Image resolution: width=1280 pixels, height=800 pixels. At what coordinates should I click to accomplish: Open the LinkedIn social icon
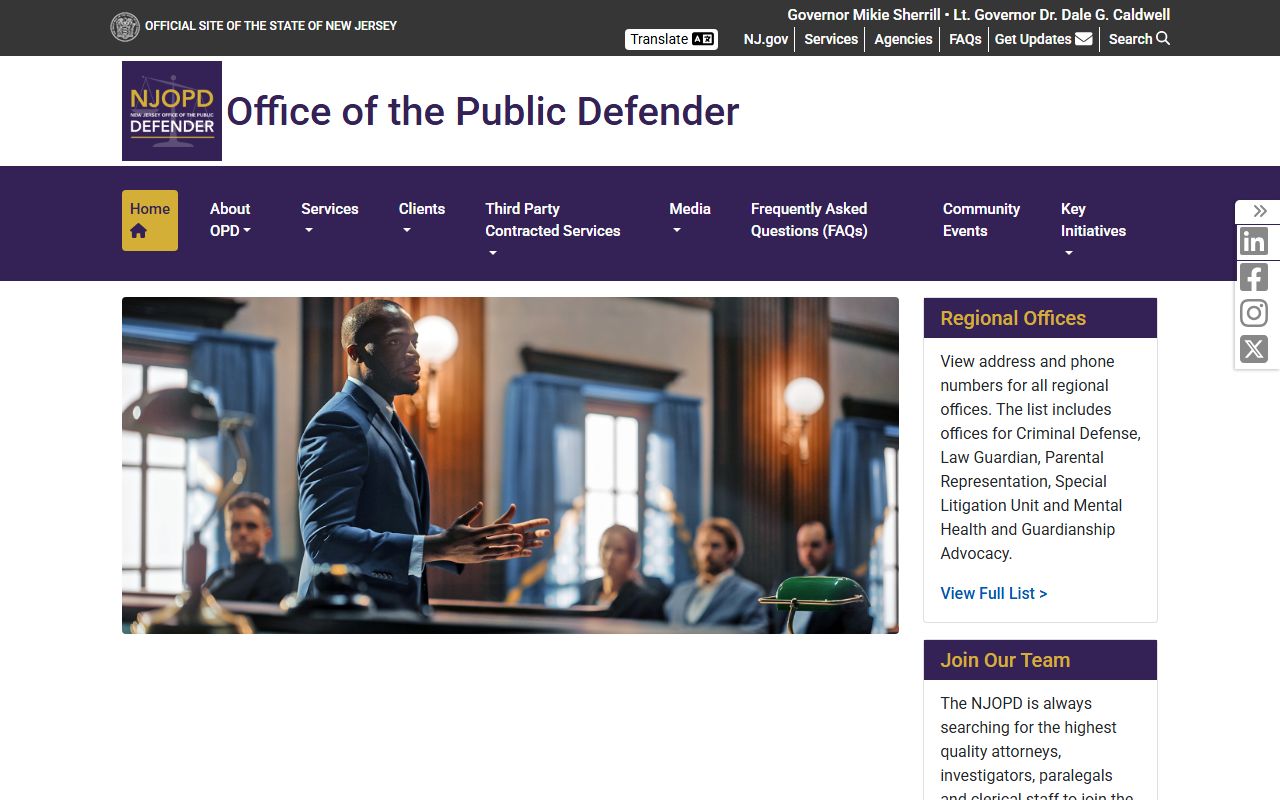coord(1254,241)
